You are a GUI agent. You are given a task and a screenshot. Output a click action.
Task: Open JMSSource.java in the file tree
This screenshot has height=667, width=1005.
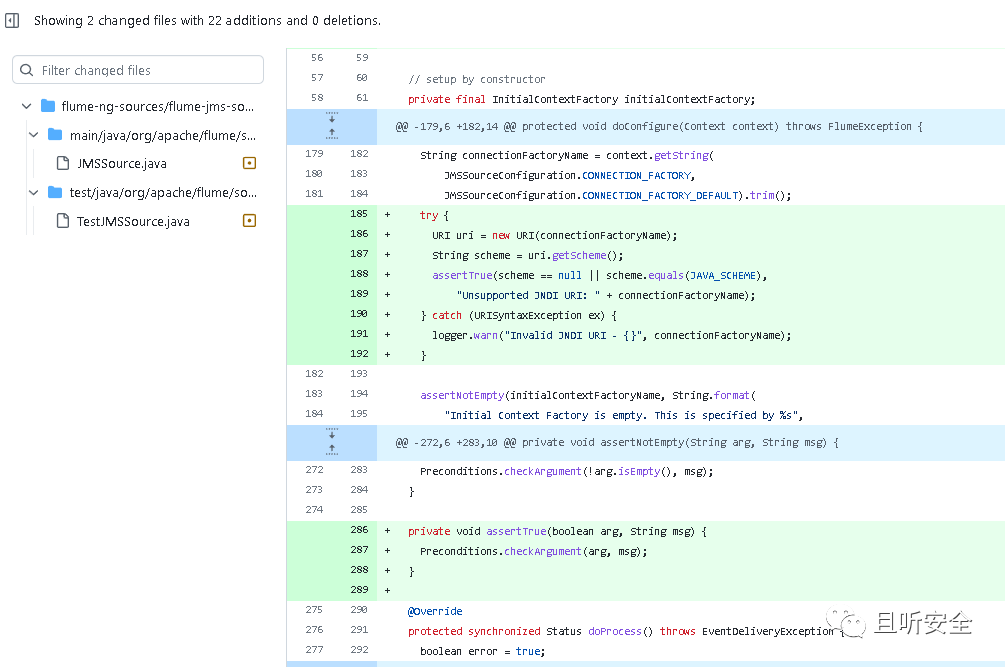[122, 163]
